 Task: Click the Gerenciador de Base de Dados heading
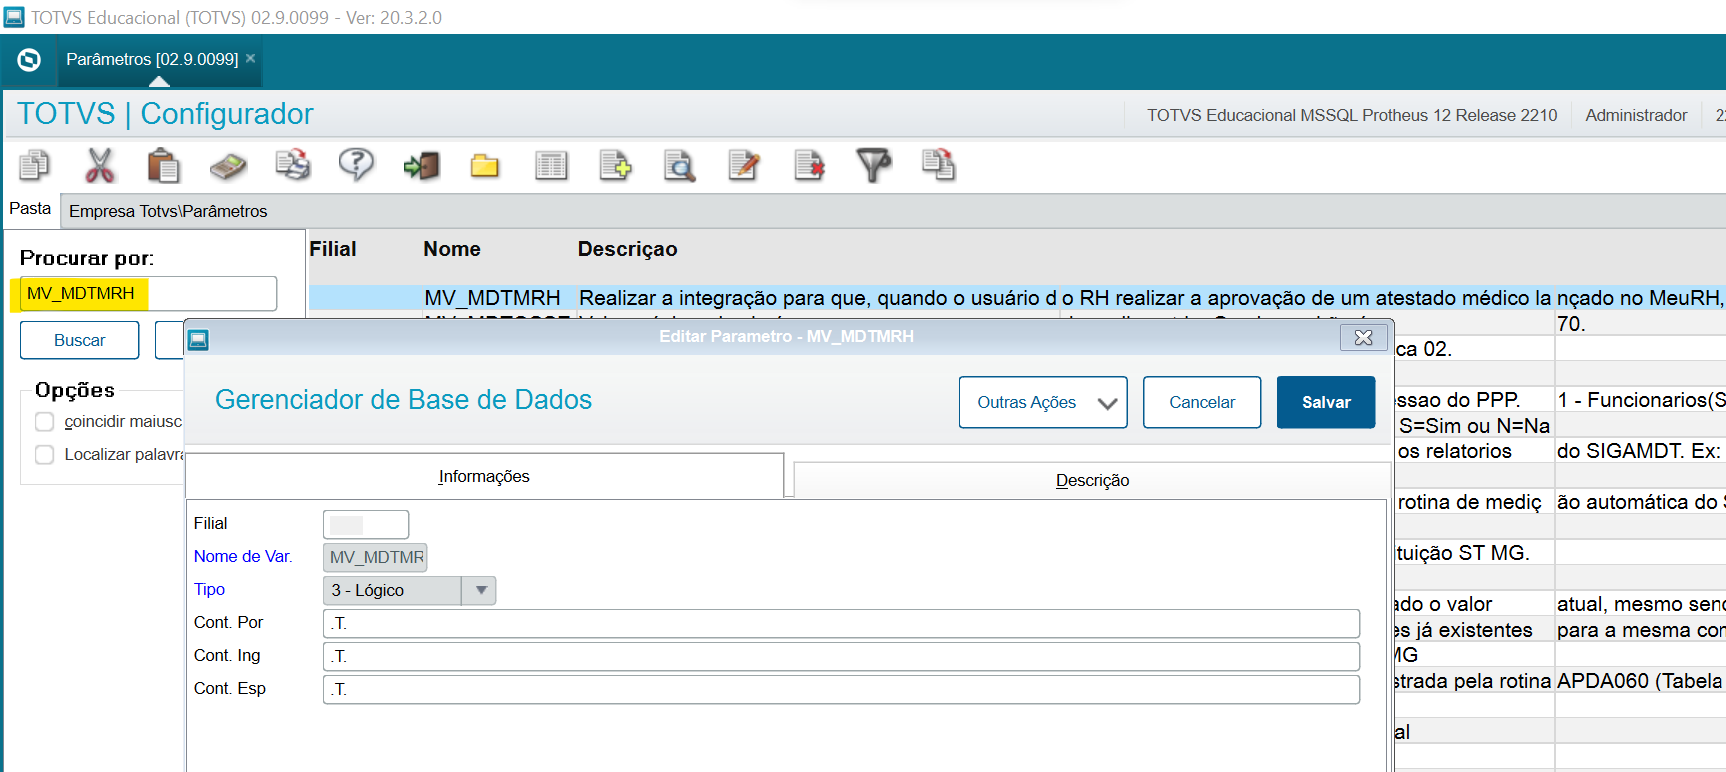point(403,400)
